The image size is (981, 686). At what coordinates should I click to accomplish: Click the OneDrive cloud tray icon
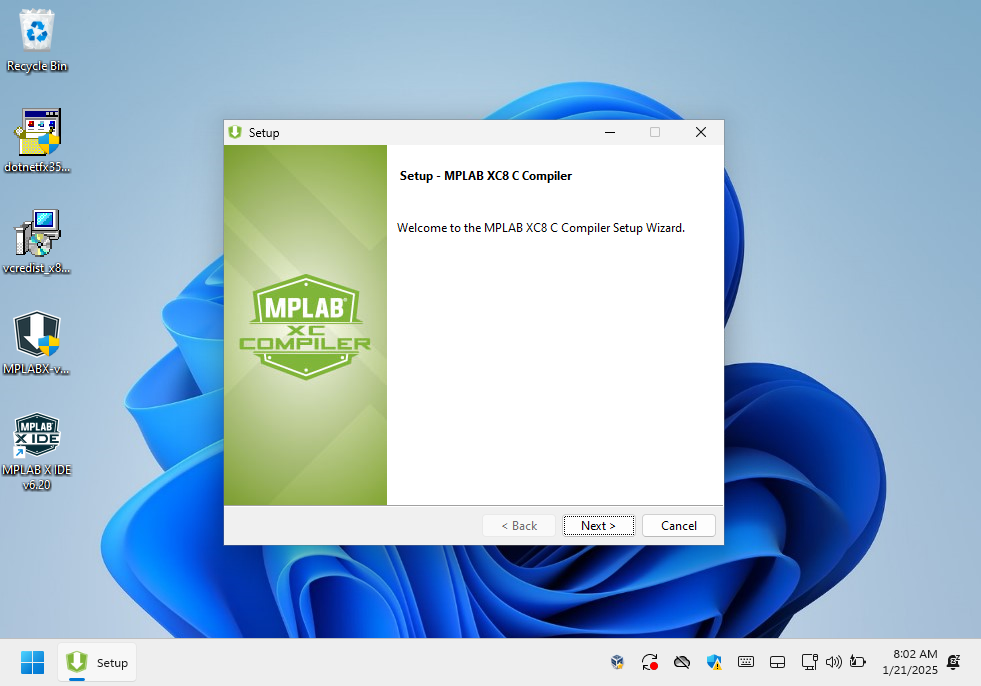click(x=682, y=662)
